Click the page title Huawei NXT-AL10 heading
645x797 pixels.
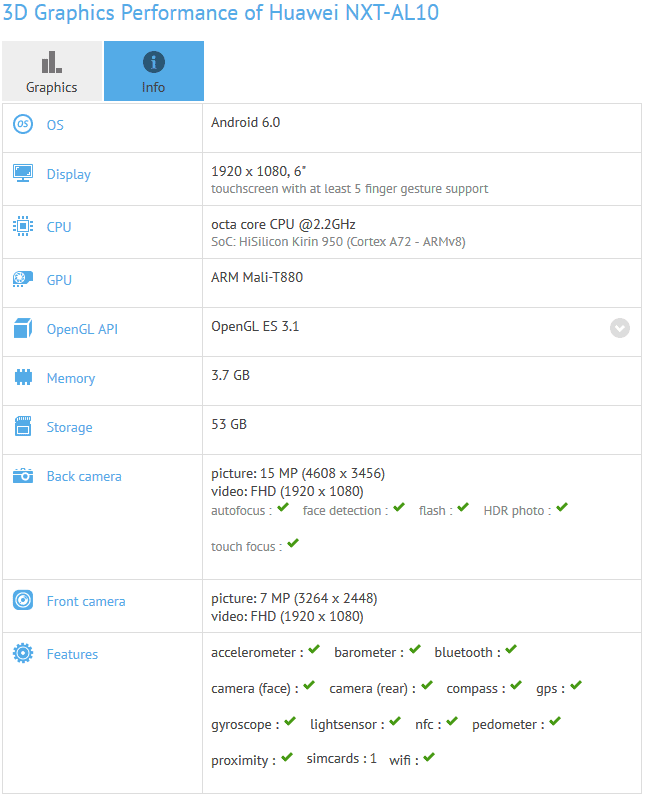pos(220,13)
